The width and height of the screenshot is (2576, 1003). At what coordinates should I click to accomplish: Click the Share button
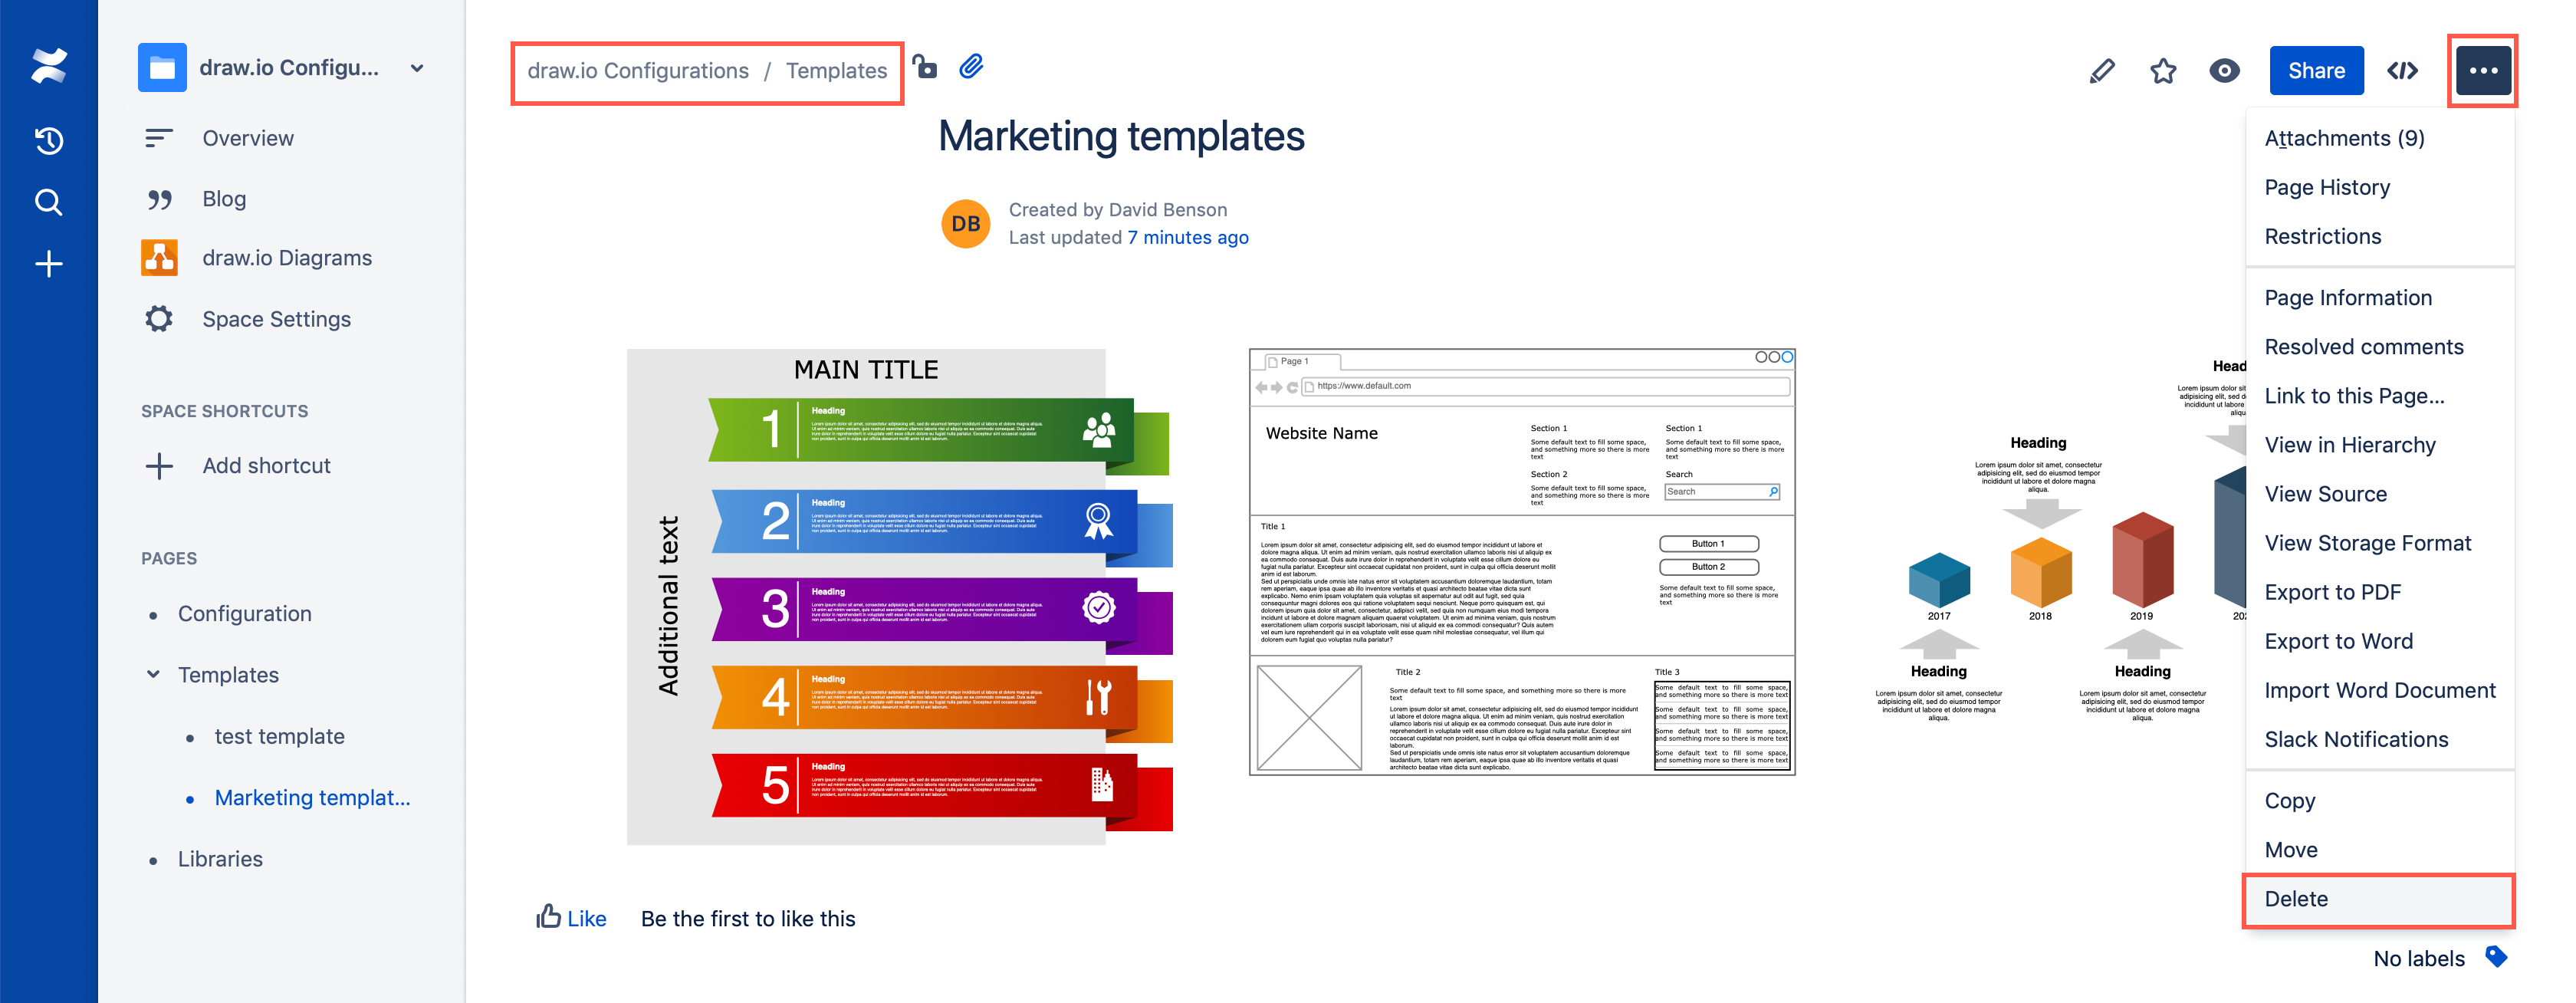point(2316,70)
